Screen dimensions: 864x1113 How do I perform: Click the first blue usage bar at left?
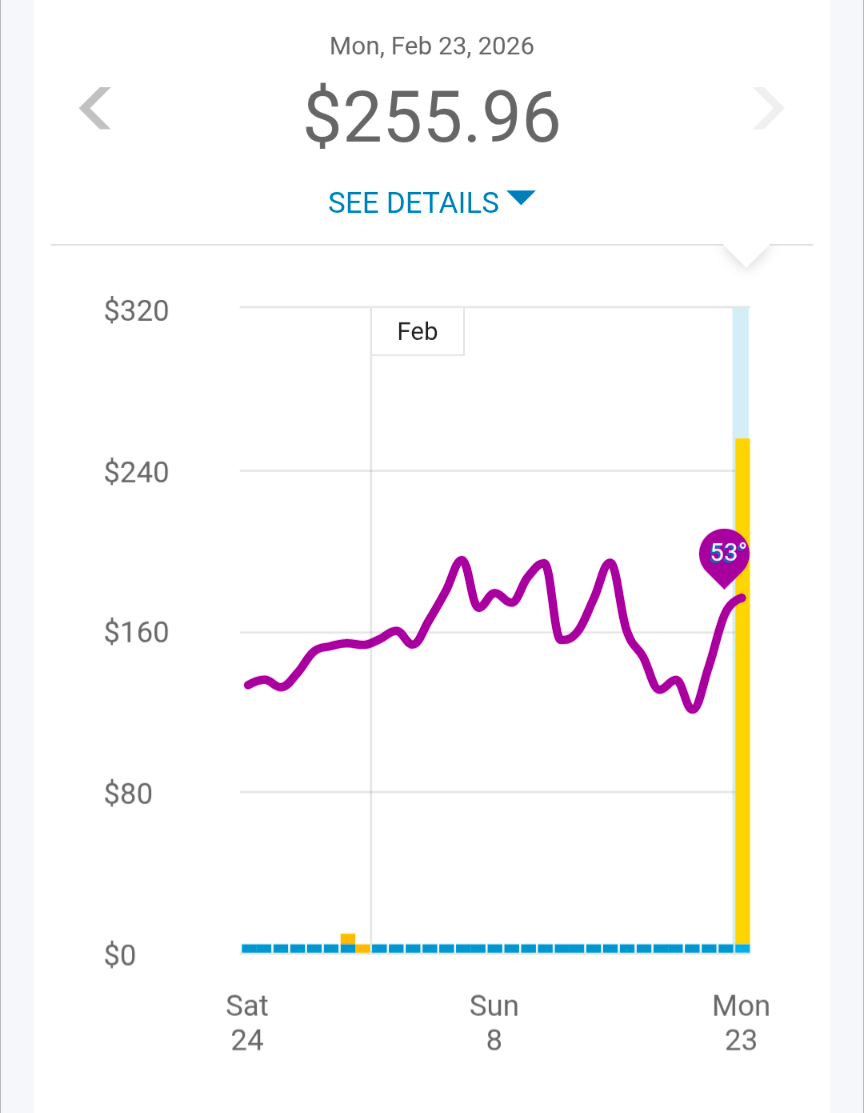pyautogui.click(x=248, y=948)
